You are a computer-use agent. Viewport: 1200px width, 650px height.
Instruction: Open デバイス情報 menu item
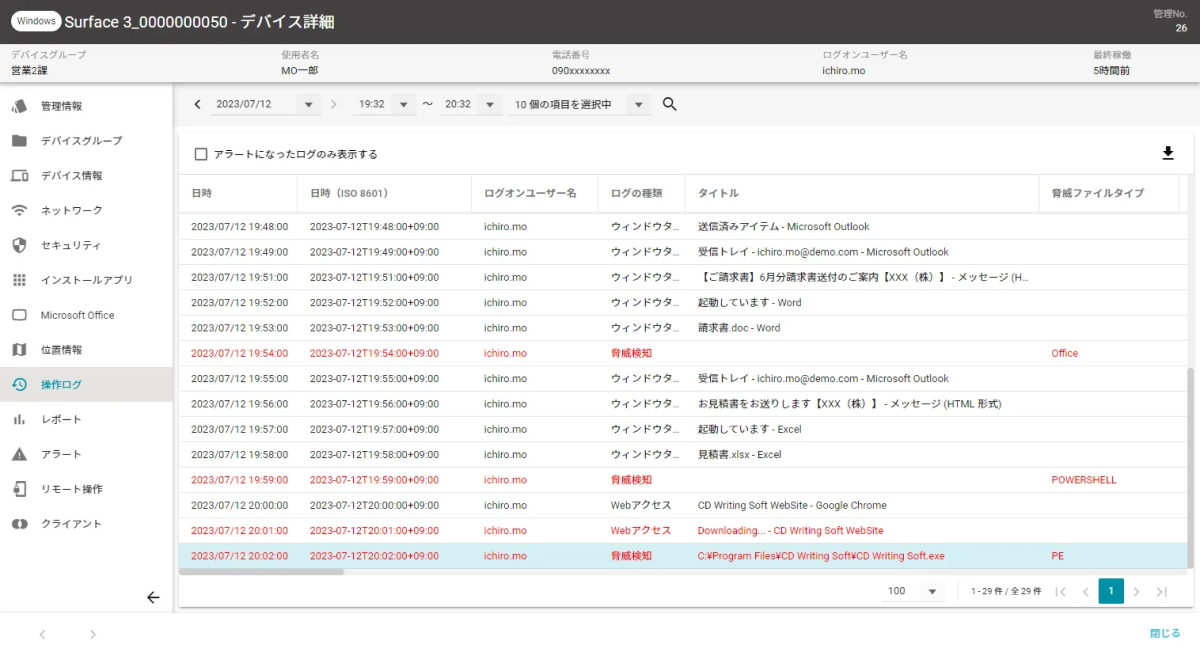click(x=87, y=176)
